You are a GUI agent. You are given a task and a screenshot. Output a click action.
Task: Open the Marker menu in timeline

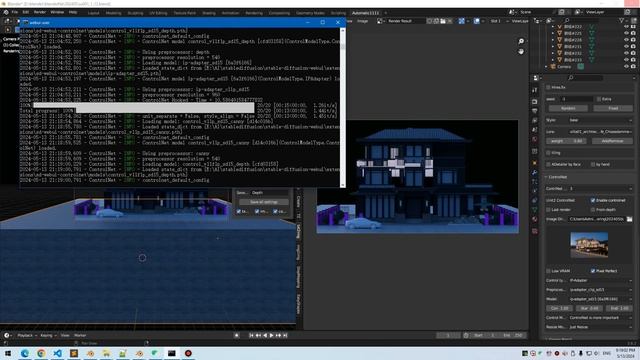coord(80,335)
